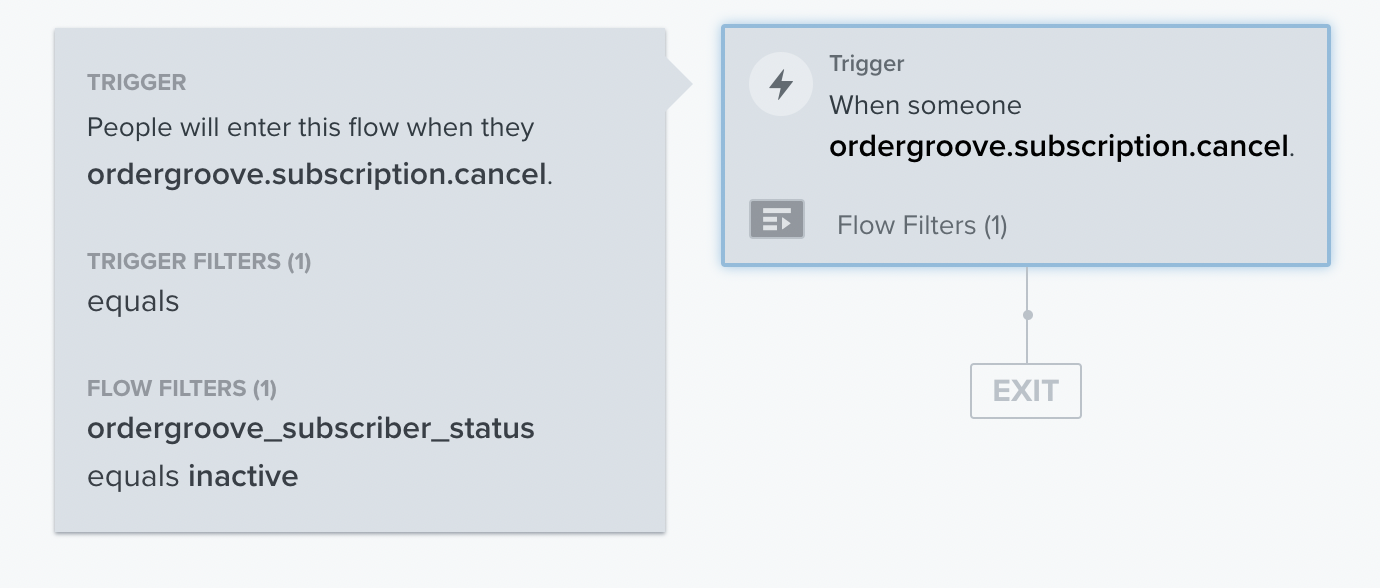Click the panel's arrow pointer toward trigger card

coord(679,85)
